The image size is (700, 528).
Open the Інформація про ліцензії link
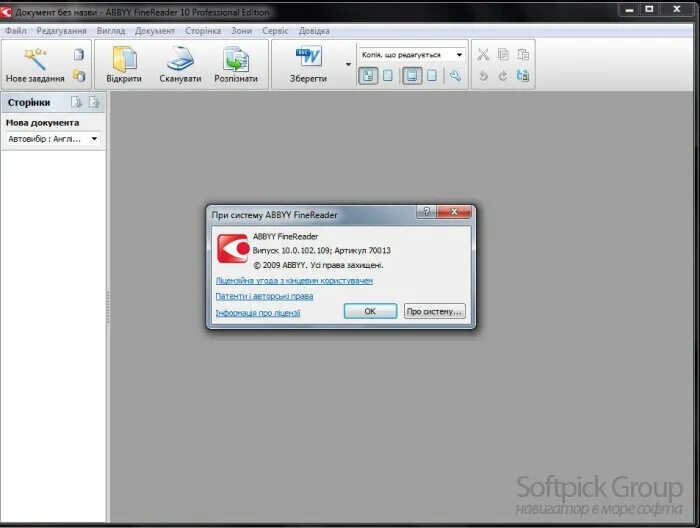tap(258, 313)
